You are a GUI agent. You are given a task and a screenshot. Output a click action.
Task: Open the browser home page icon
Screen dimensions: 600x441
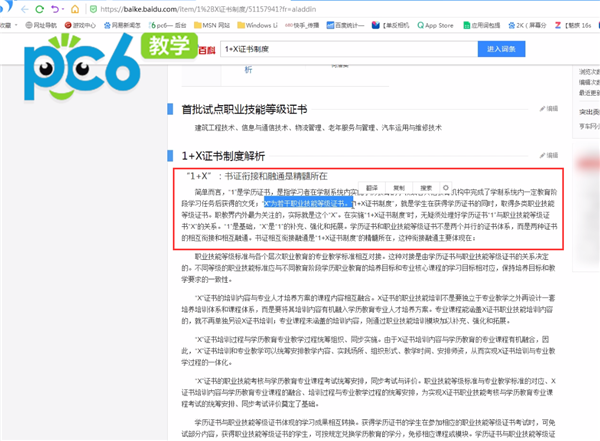coord(75,9)
